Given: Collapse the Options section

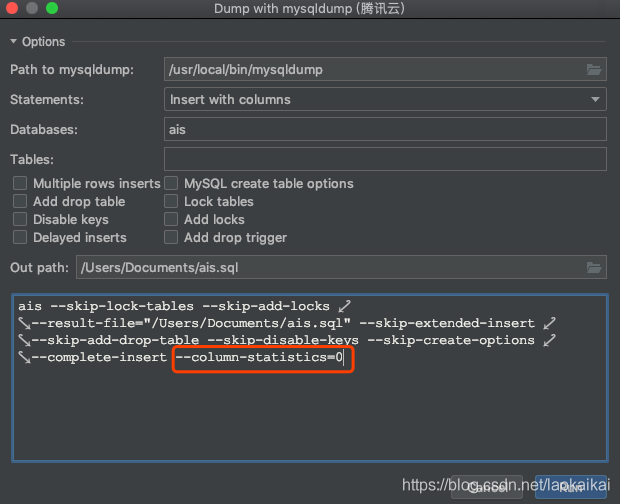Looking at the screenshot, I should click(x=13, y=41).
